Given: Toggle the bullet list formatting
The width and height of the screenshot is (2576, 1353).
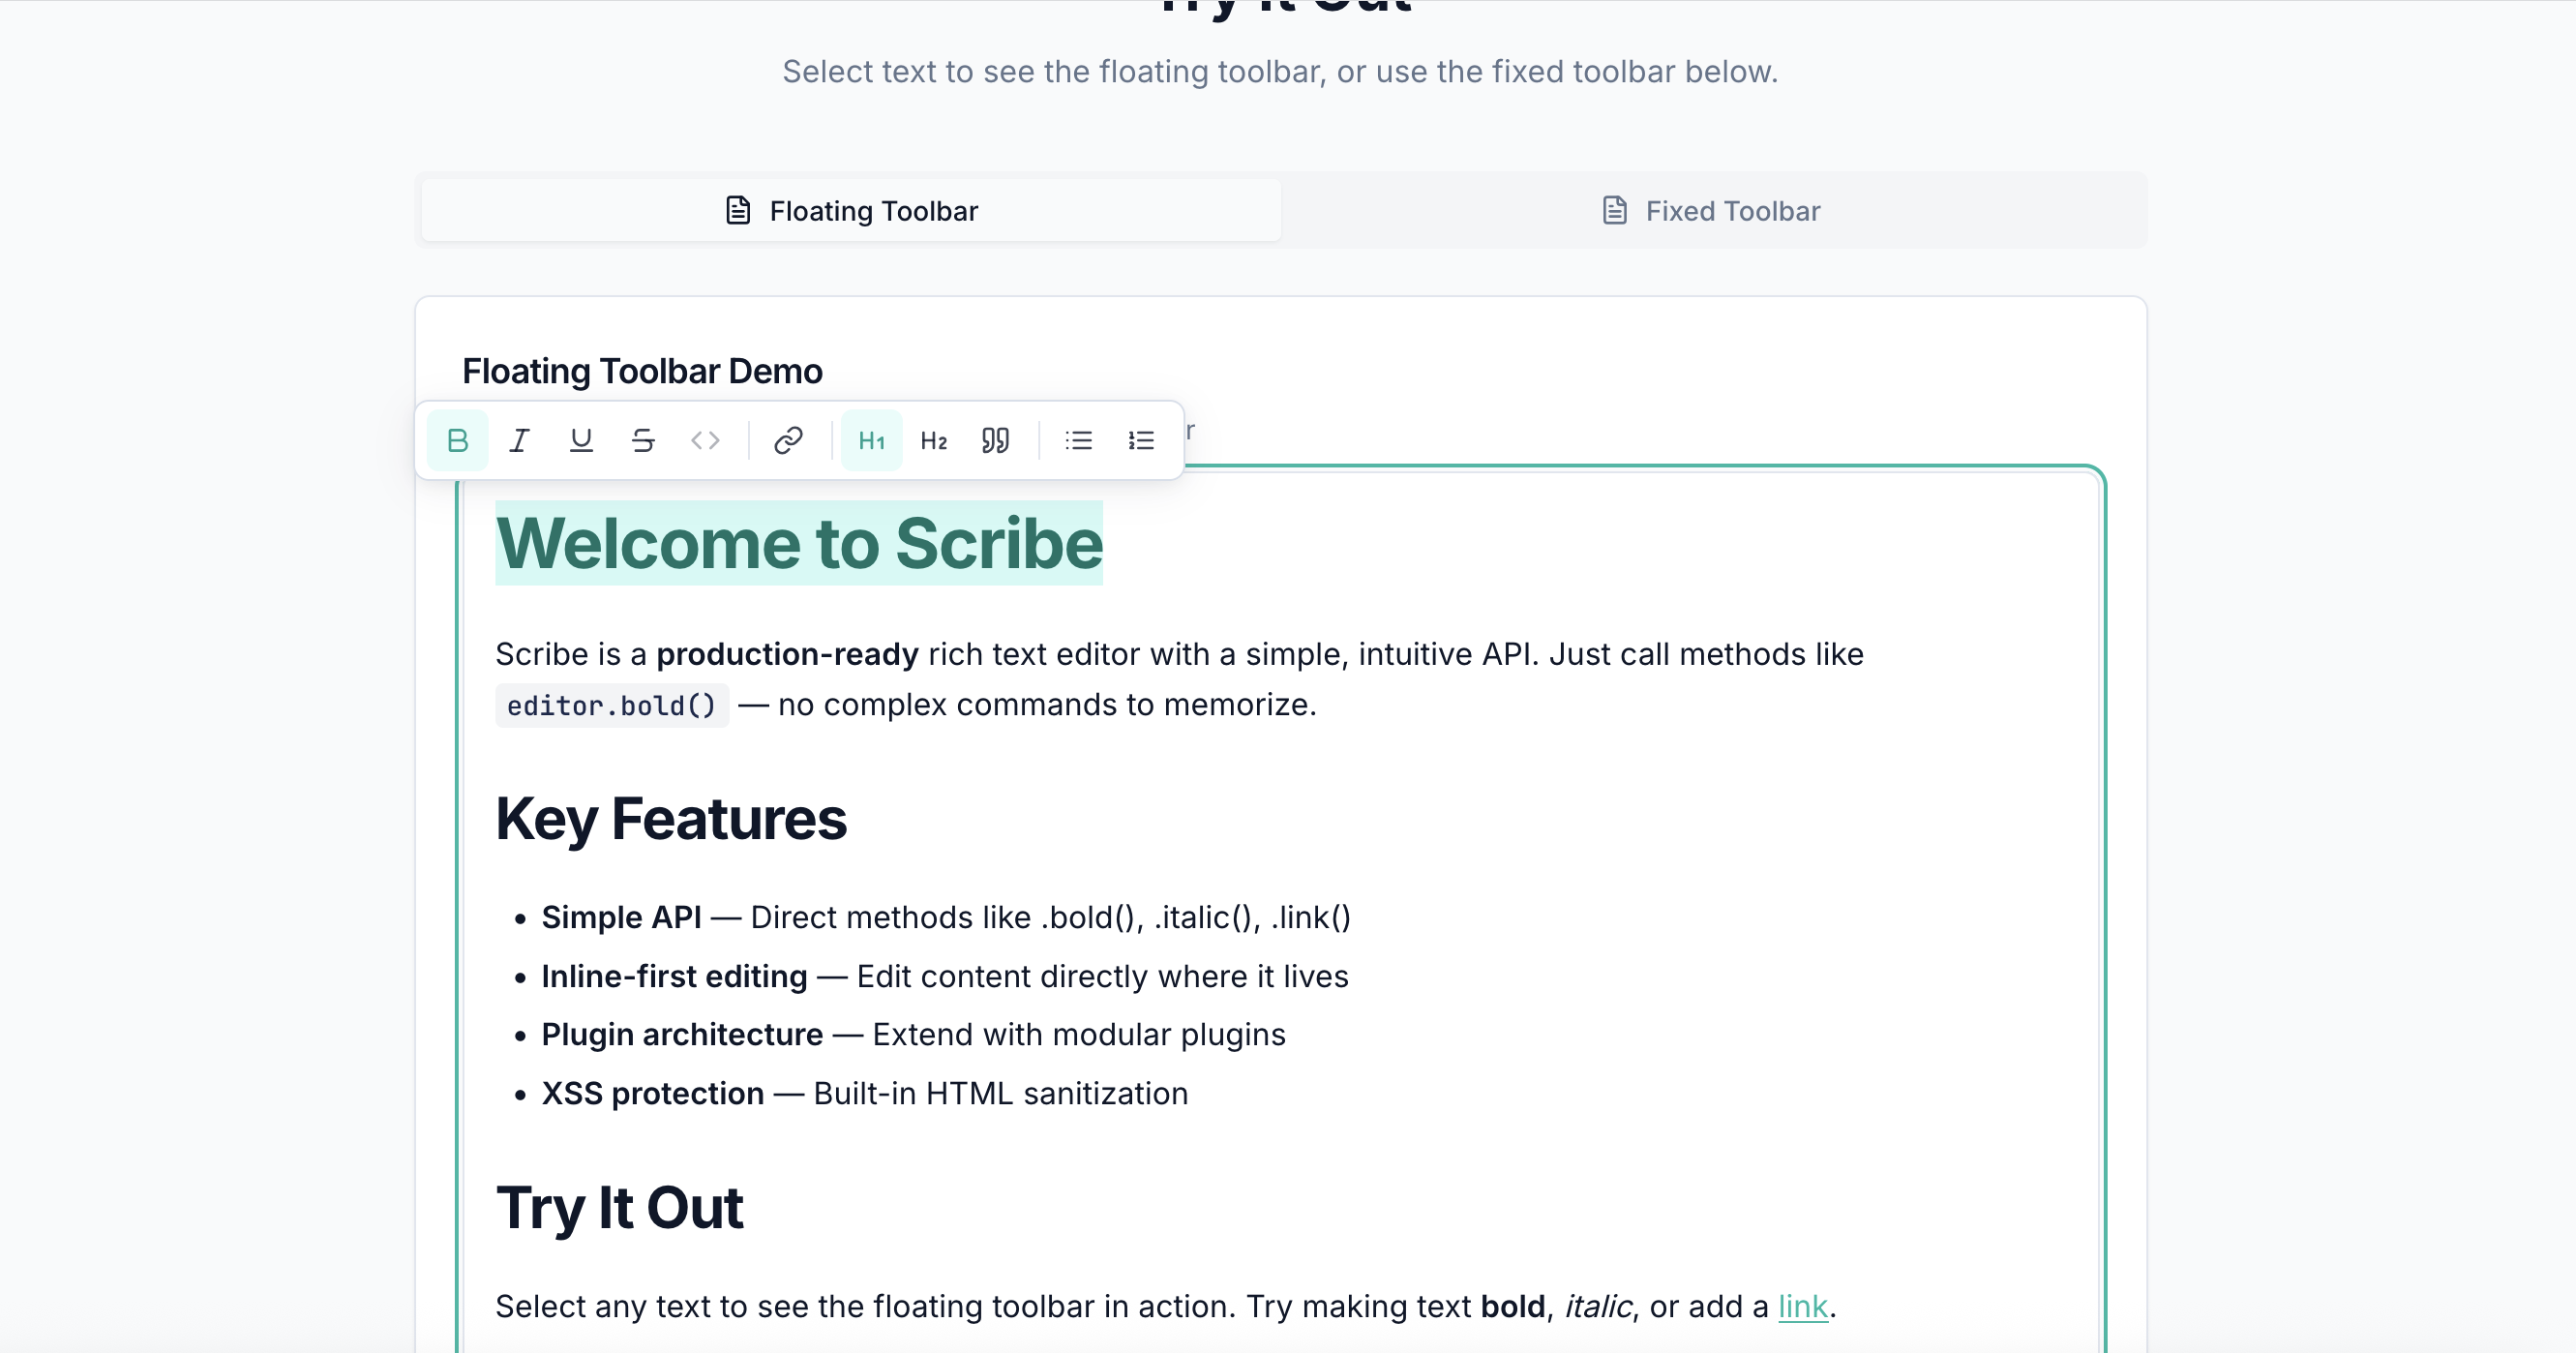Looking at the screenshot, I should click(1078, 439).
